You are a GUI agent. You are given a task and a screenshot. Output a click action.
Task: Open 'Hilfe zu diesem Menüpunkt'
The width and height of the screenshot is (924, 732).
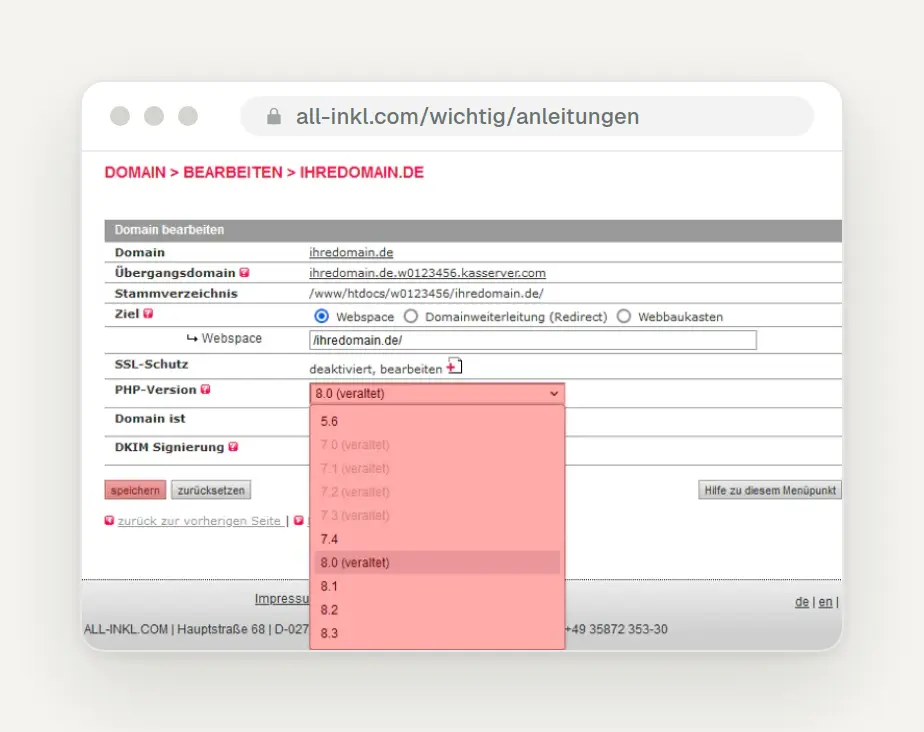coord(770,490)
